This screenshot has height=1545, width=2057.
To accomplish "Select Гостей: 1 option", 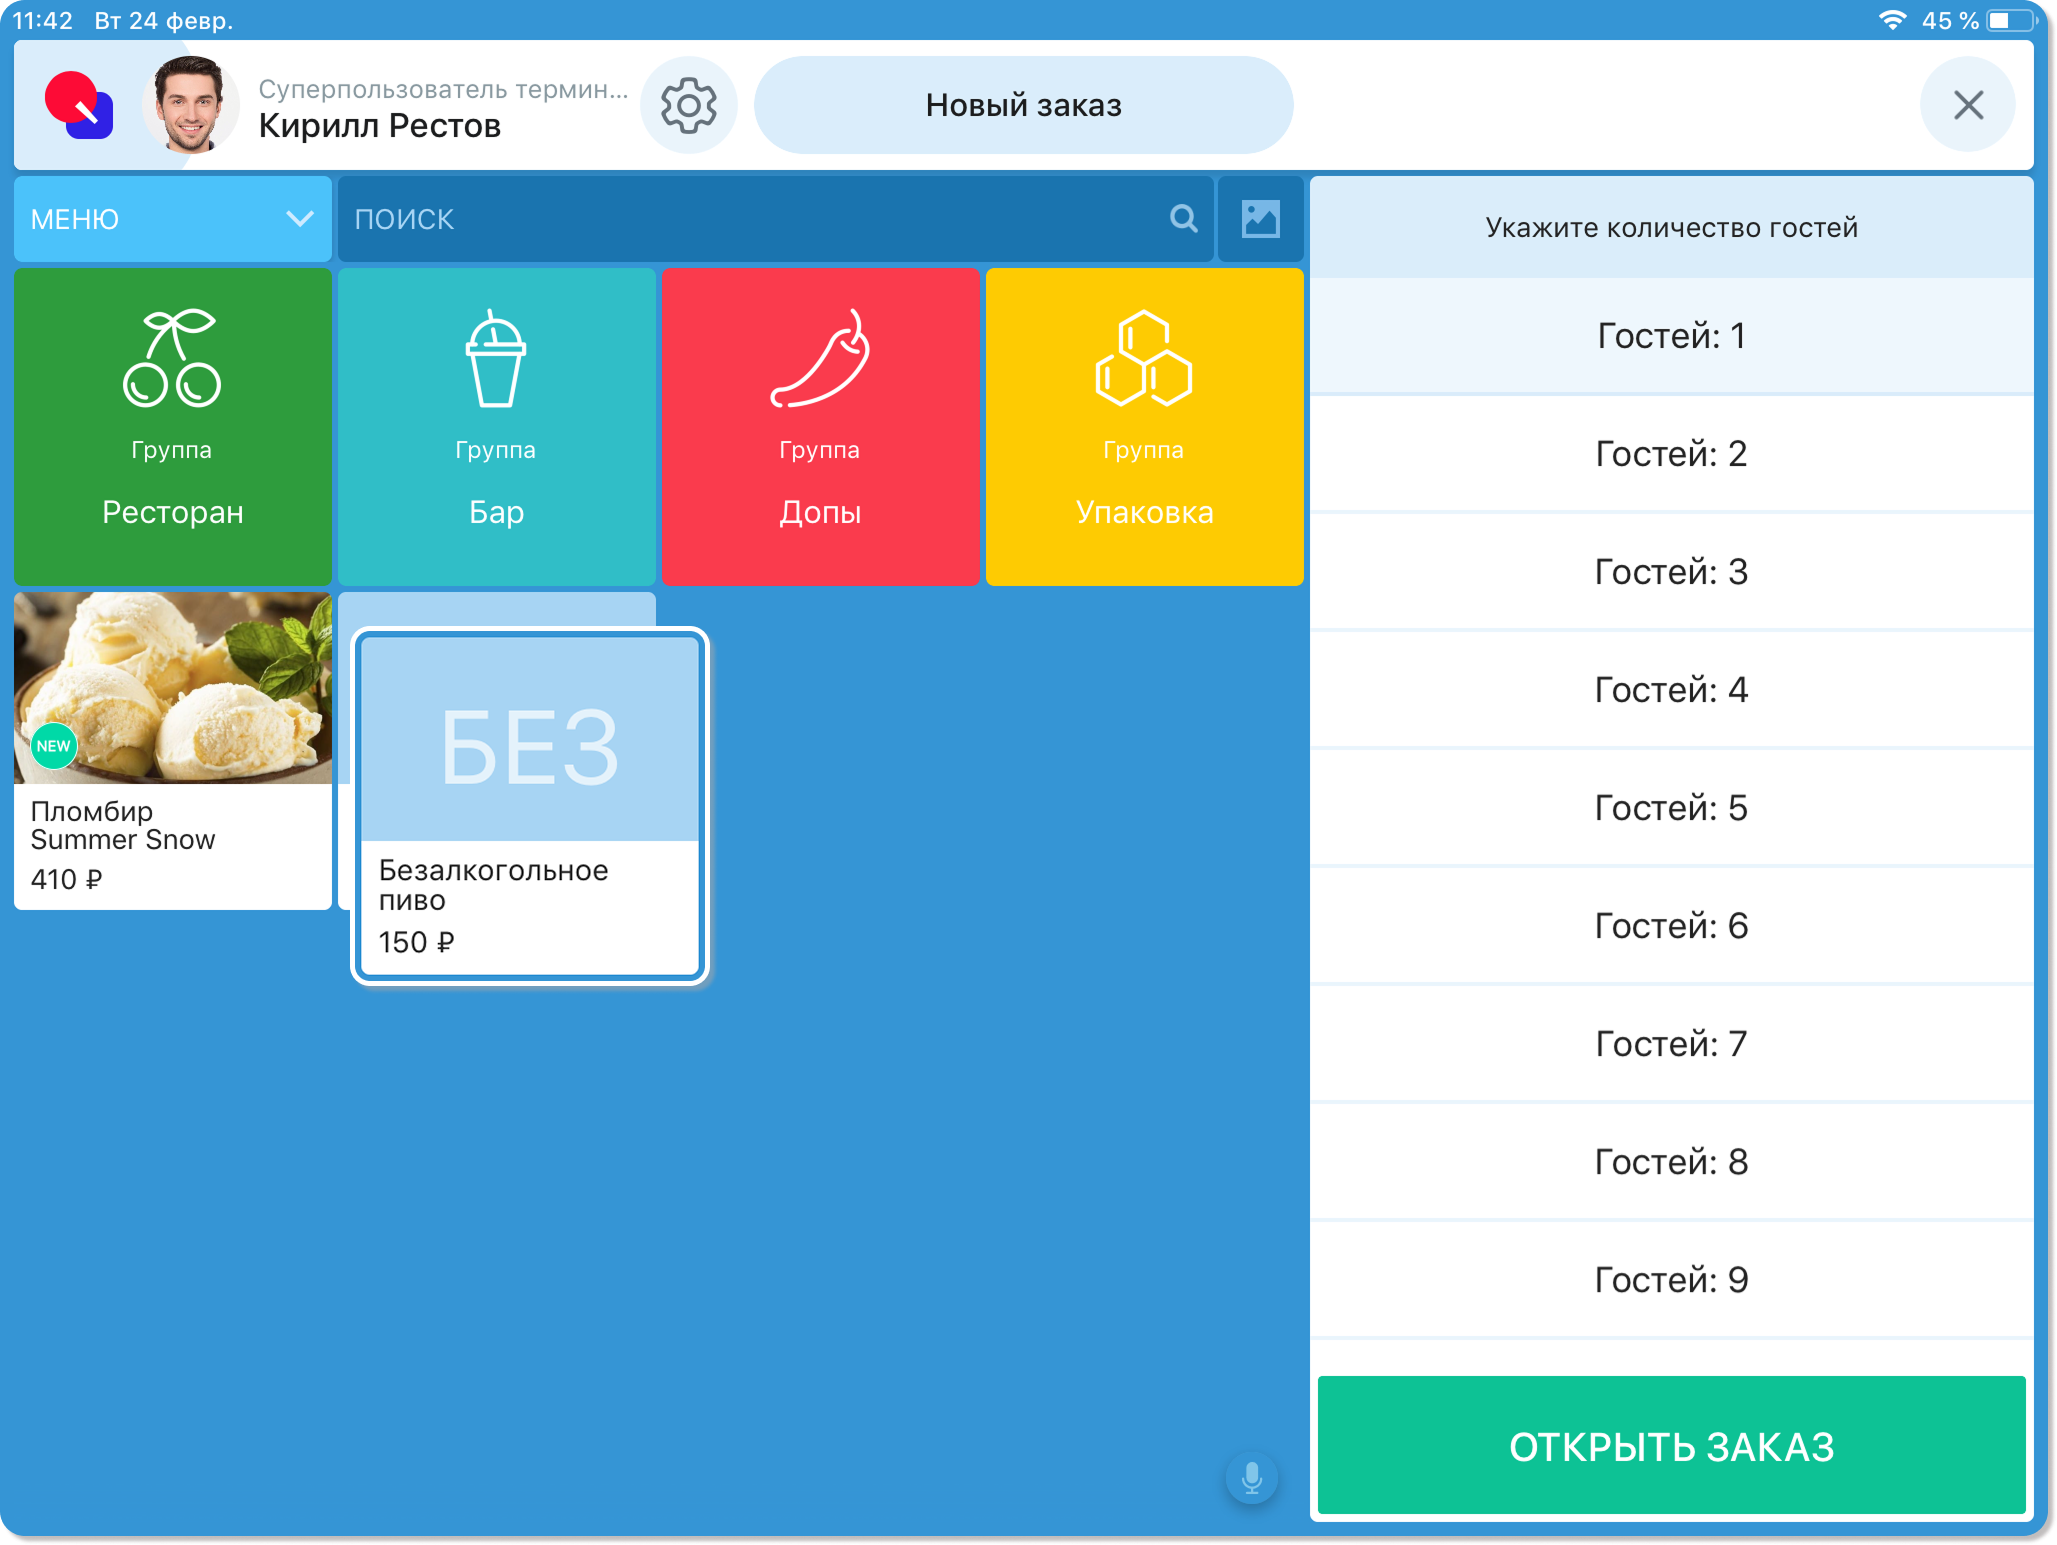I will click(x=1670, y=336).
